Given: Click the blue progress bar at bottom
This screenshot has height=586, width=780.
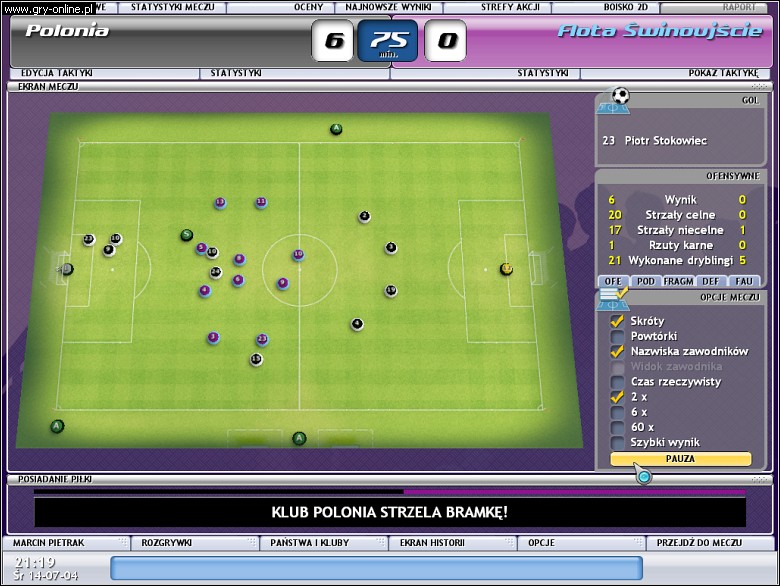Looking at the screenshot, I should (376, 568).
